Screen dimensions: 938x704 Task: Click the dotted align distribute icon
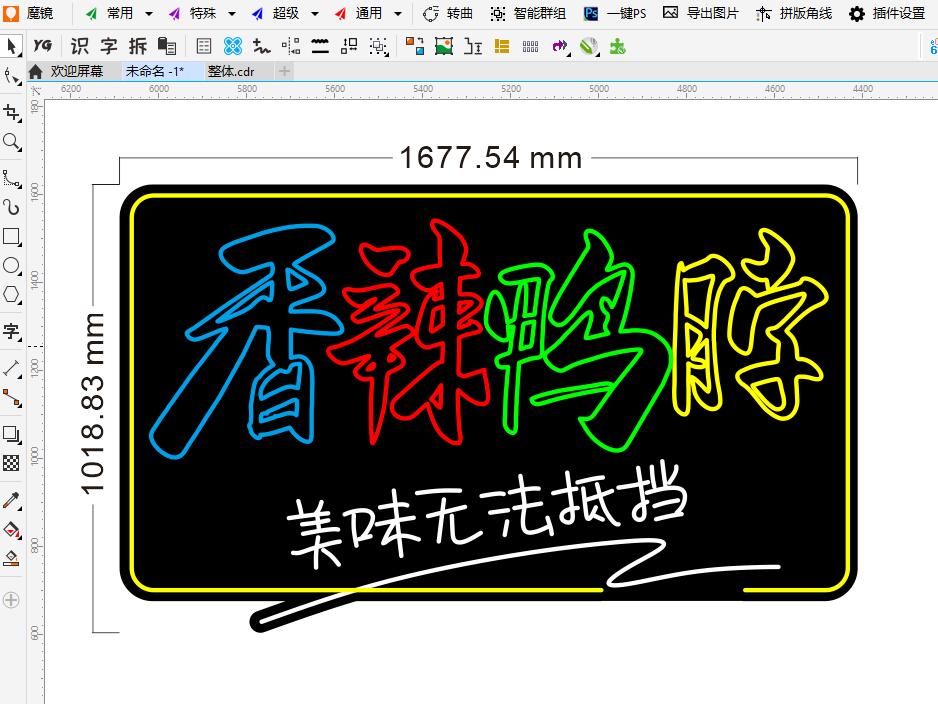tap(291, 45)
